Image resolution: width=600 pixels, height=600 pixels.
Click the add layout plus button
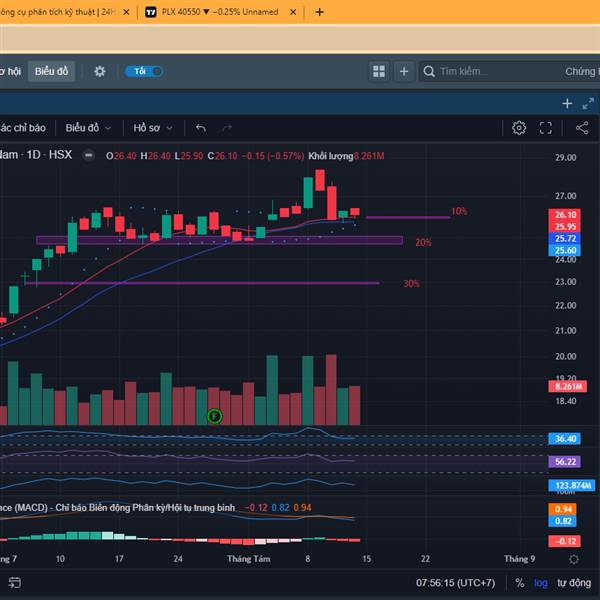point(404,71)
